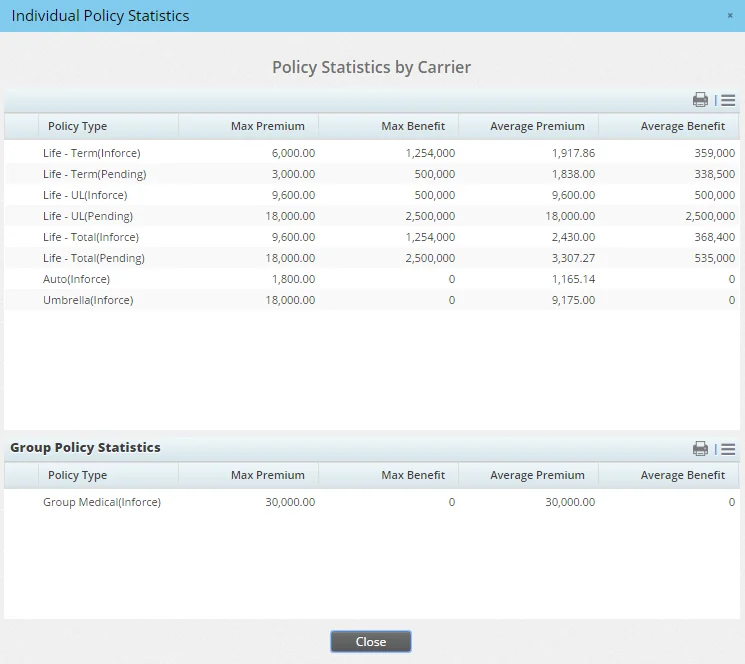Click the Close button
The width and height of the screenshot is (745, 664).
coord(371,642)
